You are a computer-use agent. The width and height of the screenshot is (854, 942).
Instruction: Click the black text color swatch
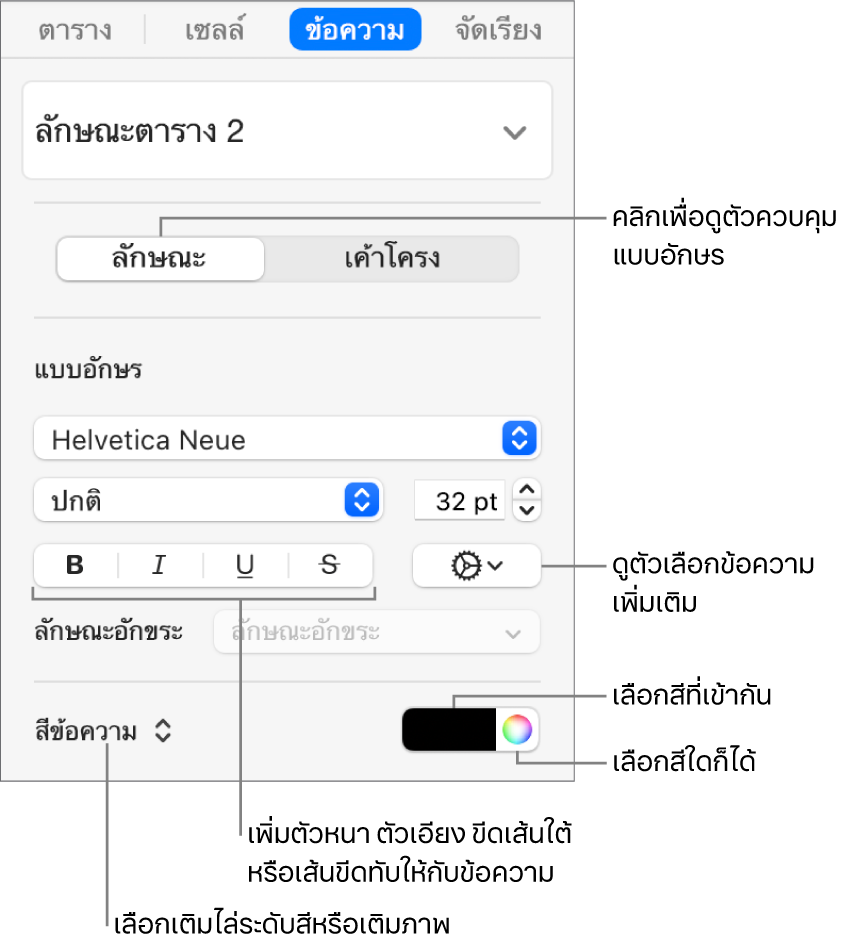449,729
